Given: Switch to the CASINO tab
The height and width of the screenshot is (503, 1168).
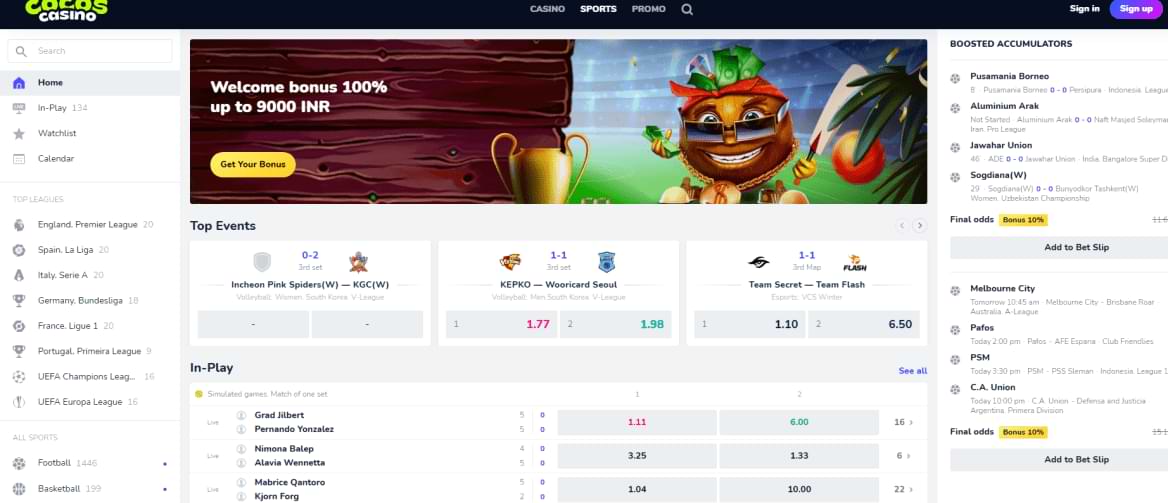Looking at the screenshot, I should [x=548, y=9].
